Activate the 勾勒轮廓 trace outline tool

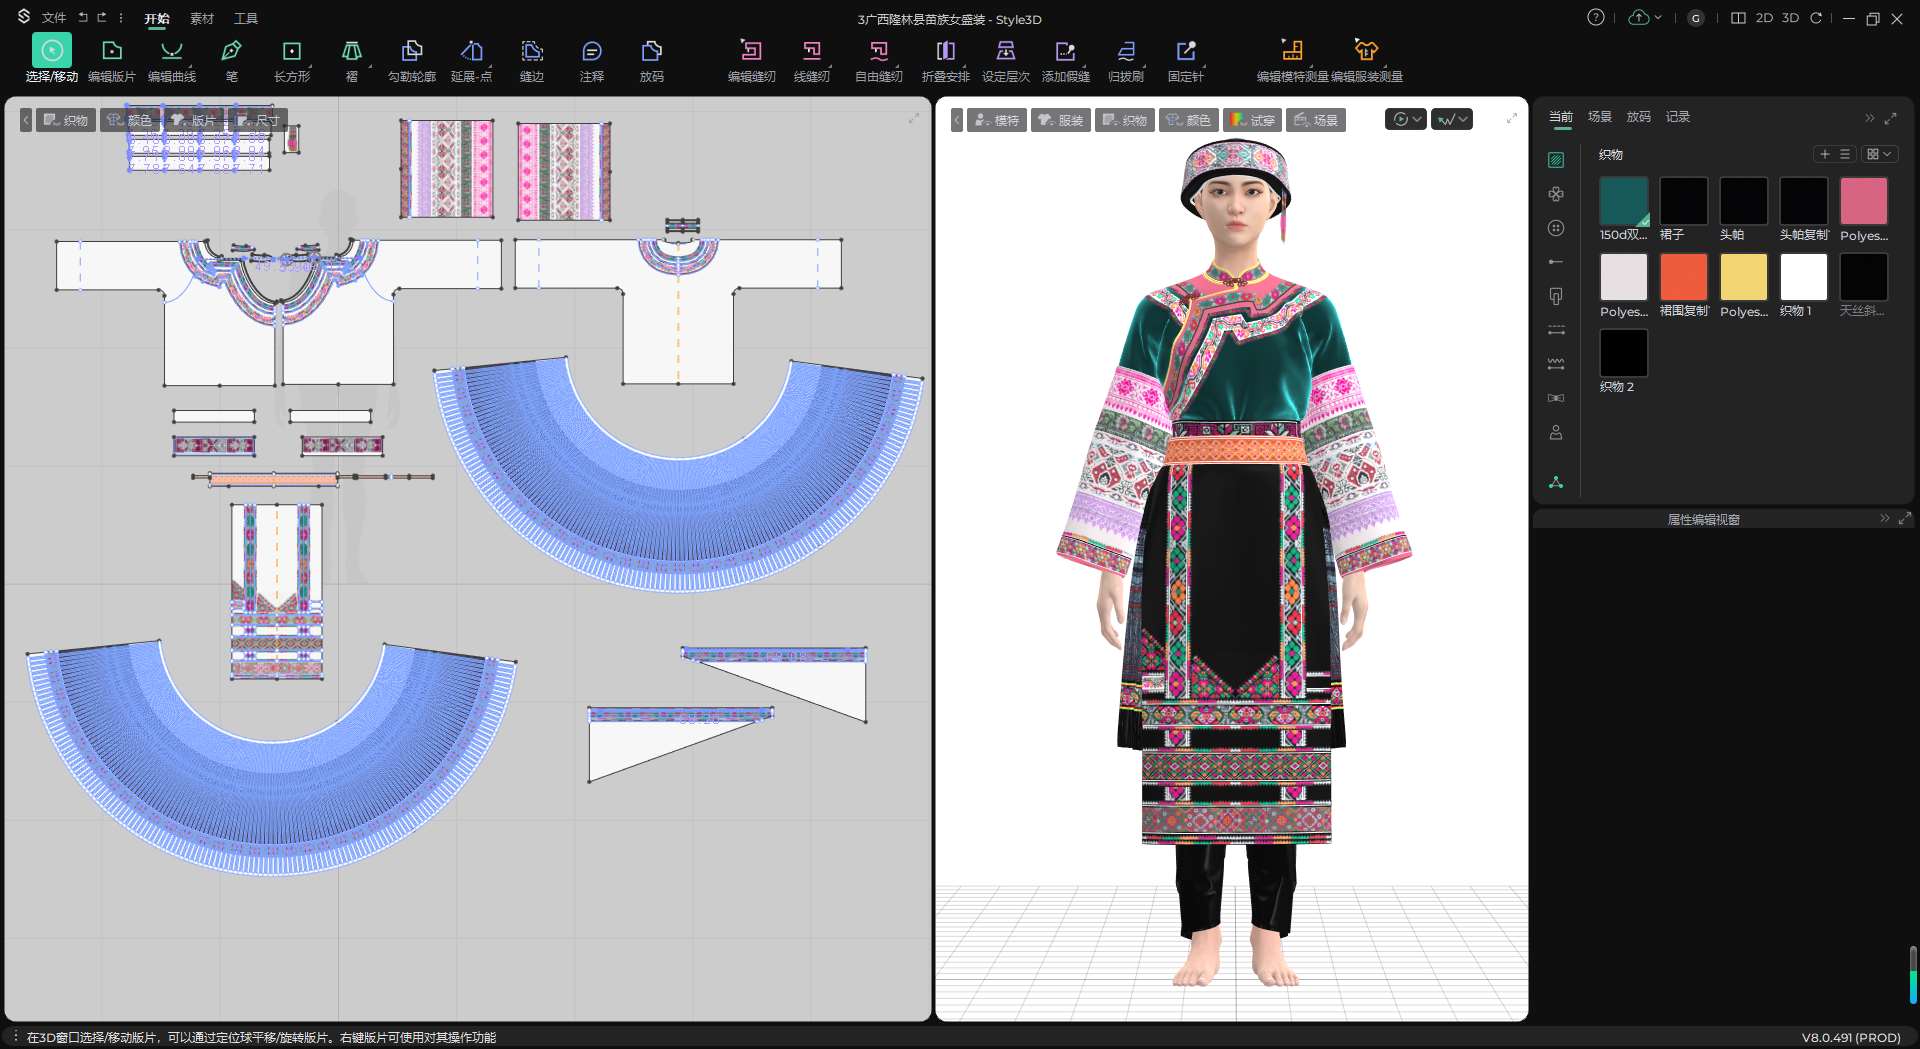tap(411, 59)
